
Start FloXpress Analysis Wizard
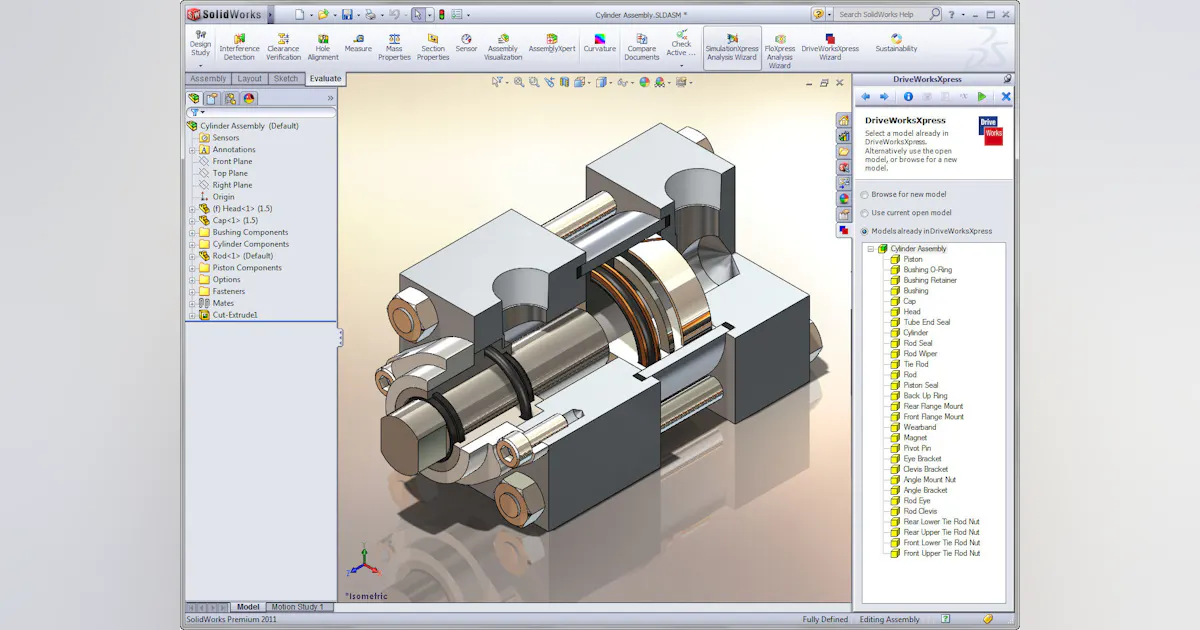(x=779, y=51)
